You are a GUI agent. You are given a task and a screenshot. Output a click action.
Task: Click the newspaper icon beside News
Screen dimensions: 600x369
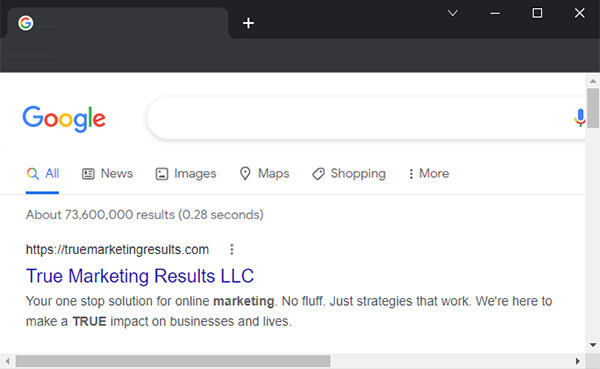[x=88, y=174]
